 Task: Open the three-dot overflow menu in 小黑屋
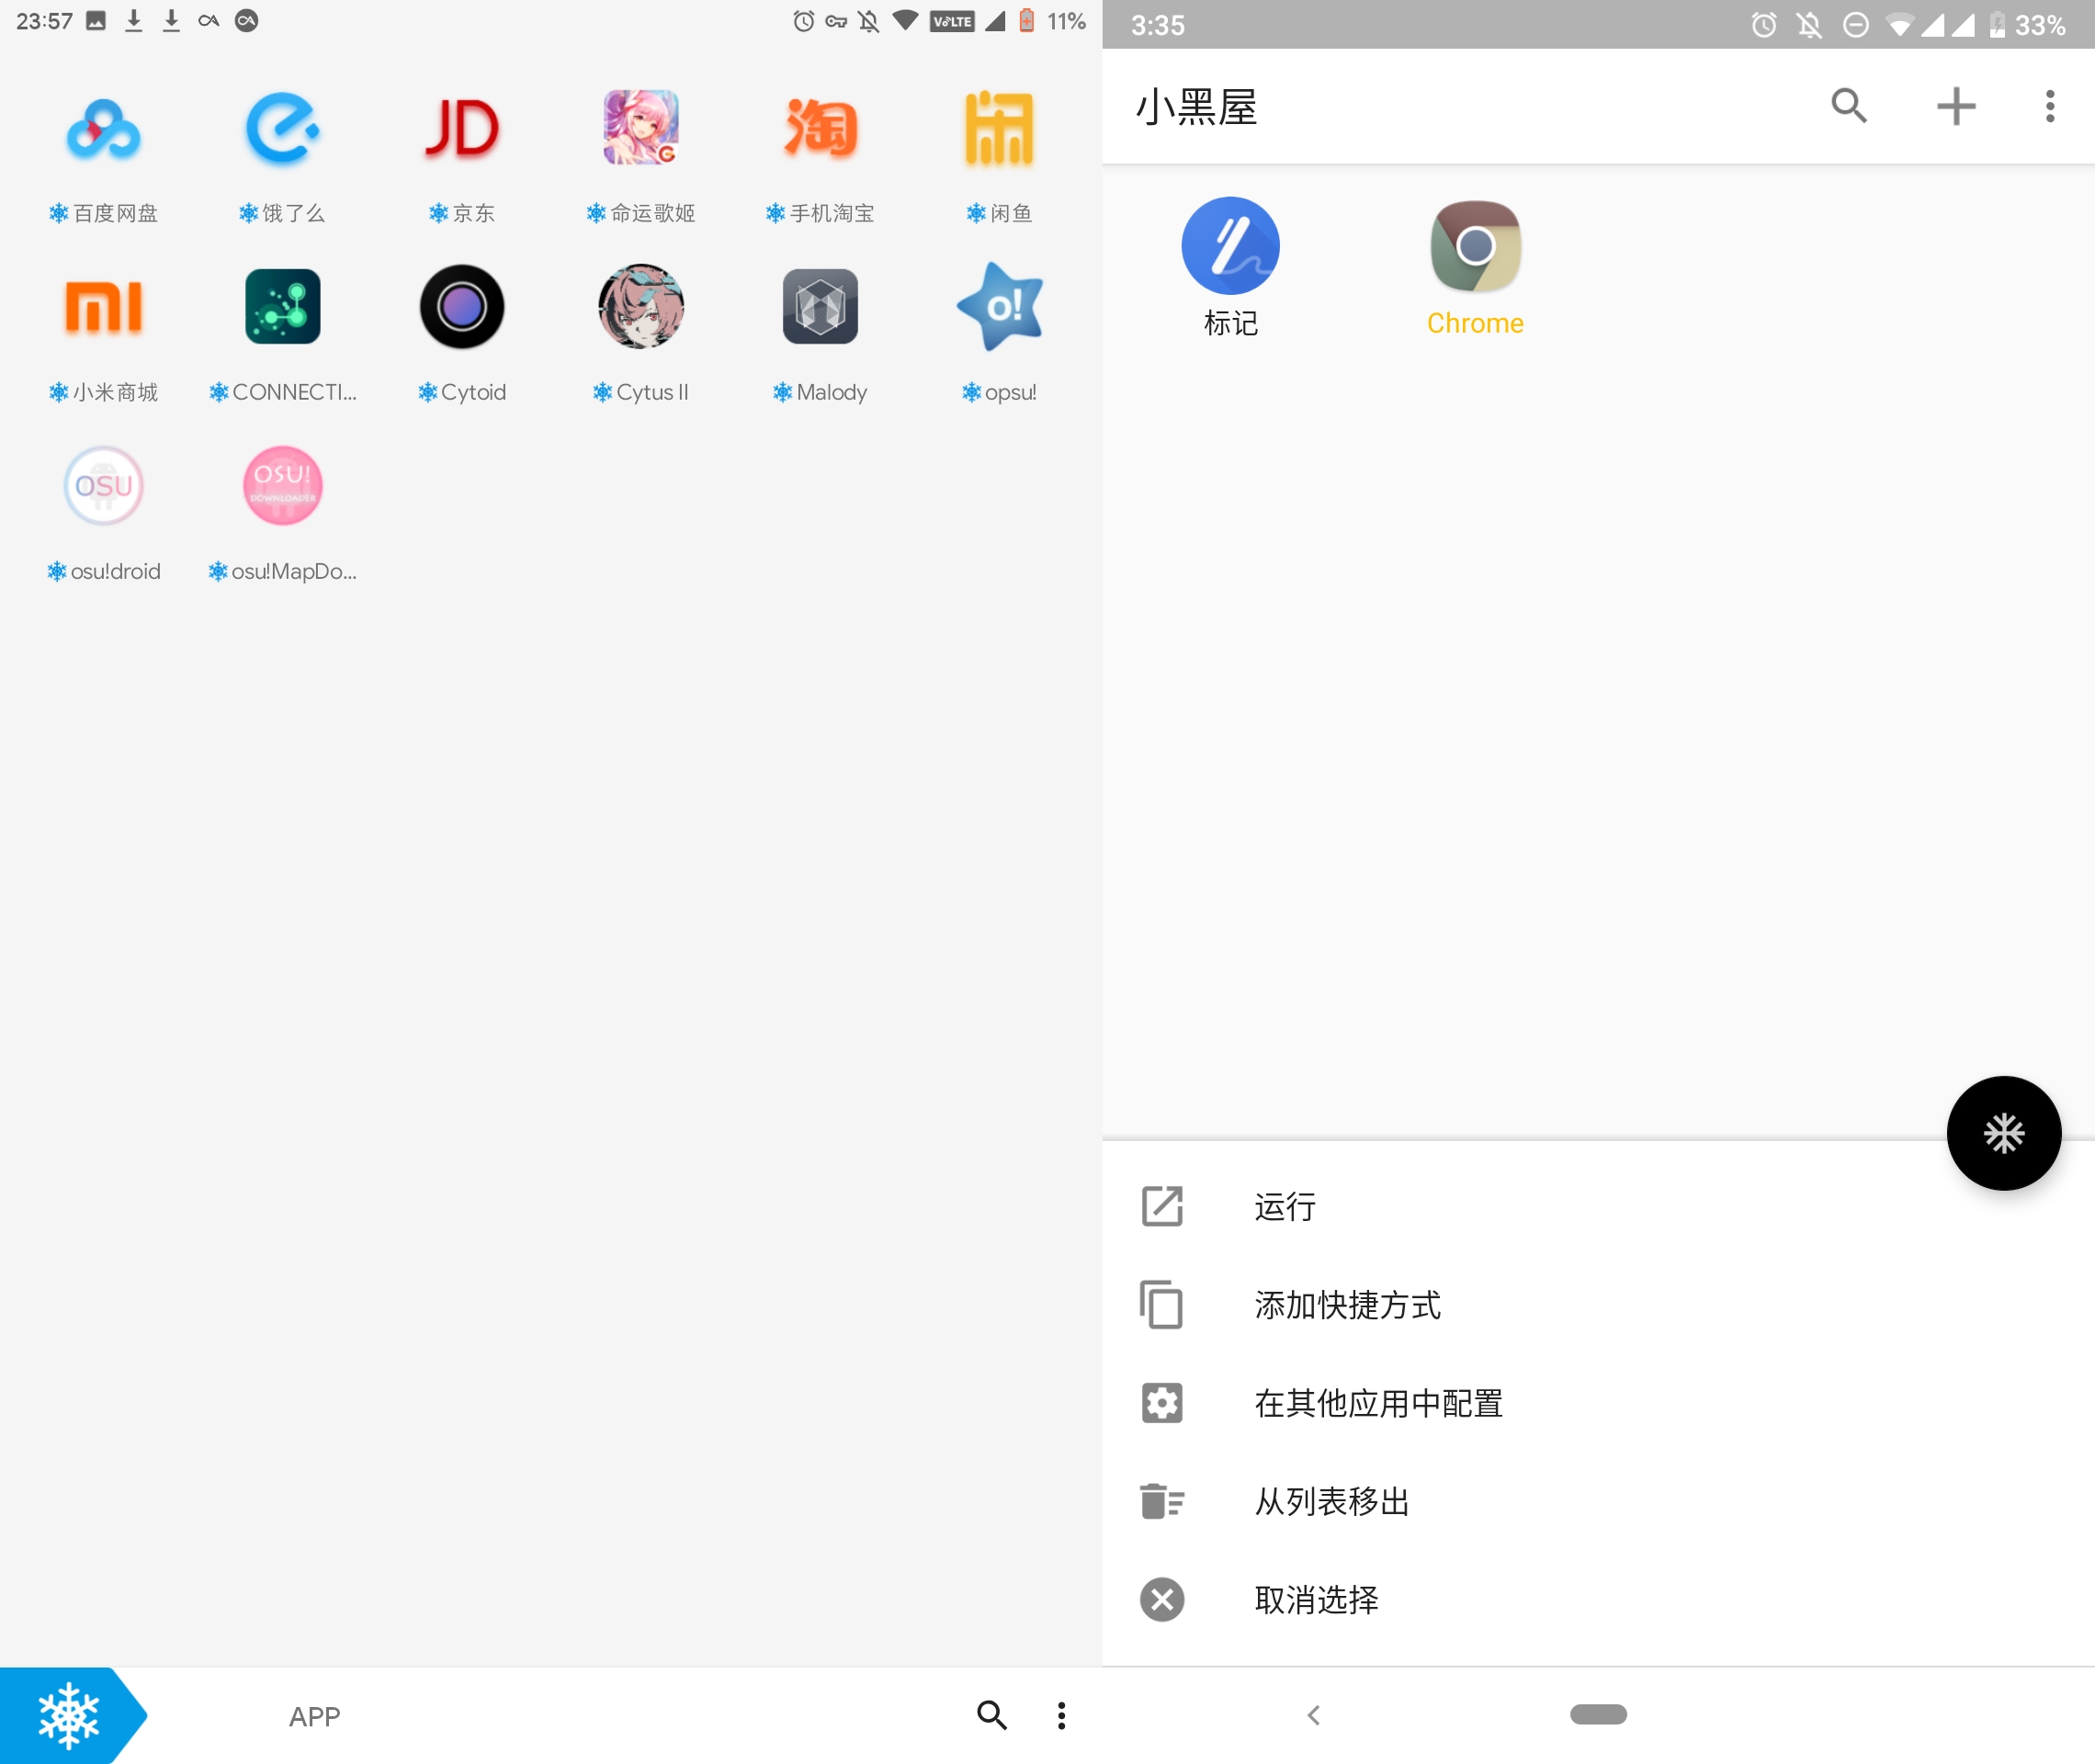pyautogui.click(x=2048, y=107)
